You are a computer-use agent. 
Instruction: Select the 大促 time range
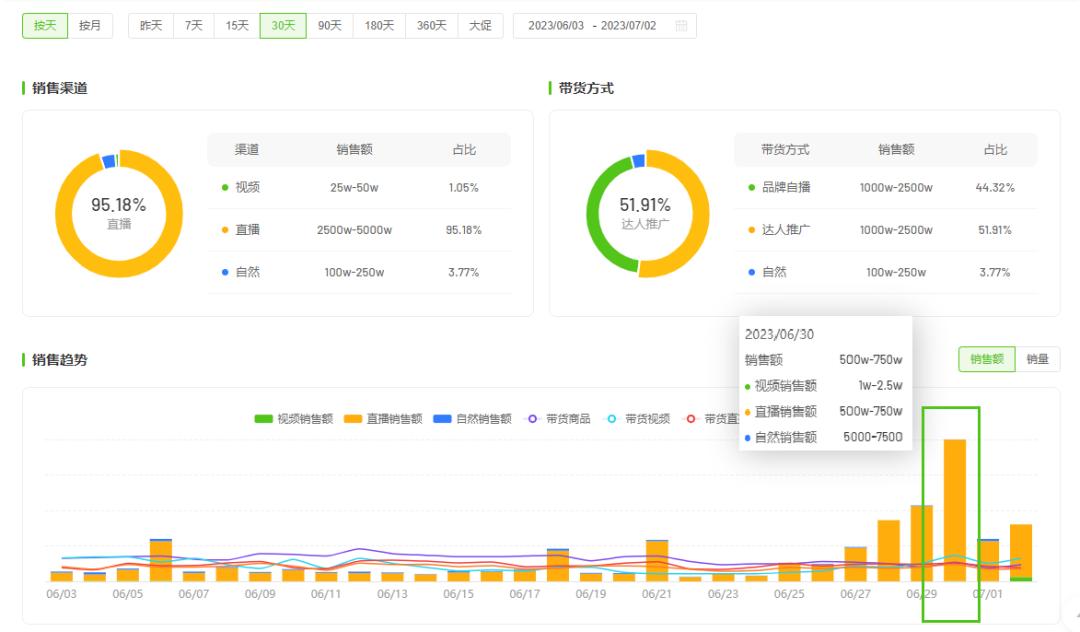point(481,26)
